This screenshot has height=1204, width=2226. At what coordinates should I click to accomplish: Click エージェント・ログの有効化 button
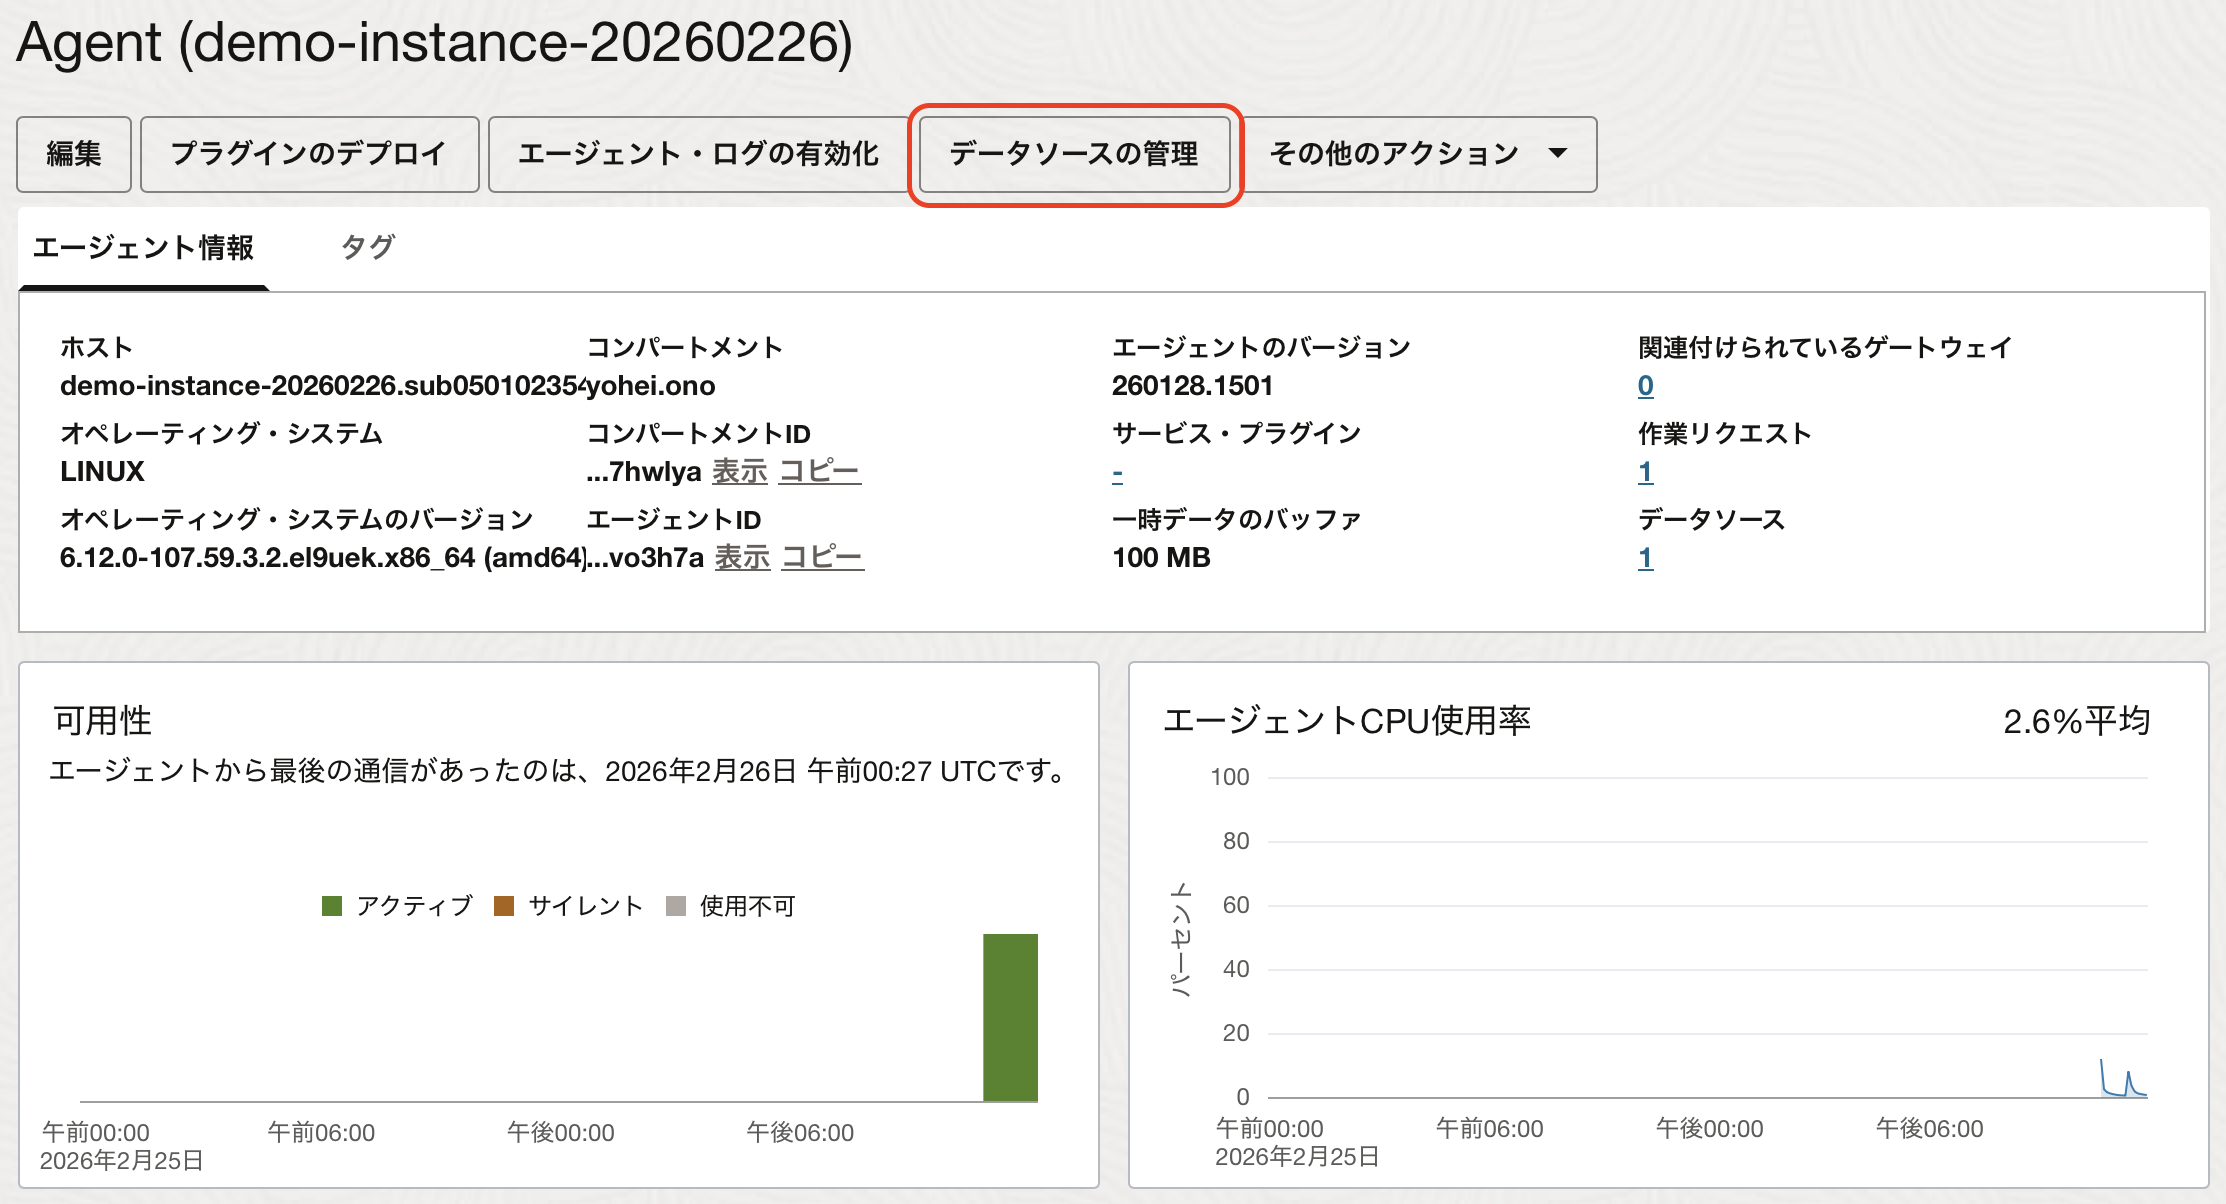pyautogui.click(x=698, y=154)
